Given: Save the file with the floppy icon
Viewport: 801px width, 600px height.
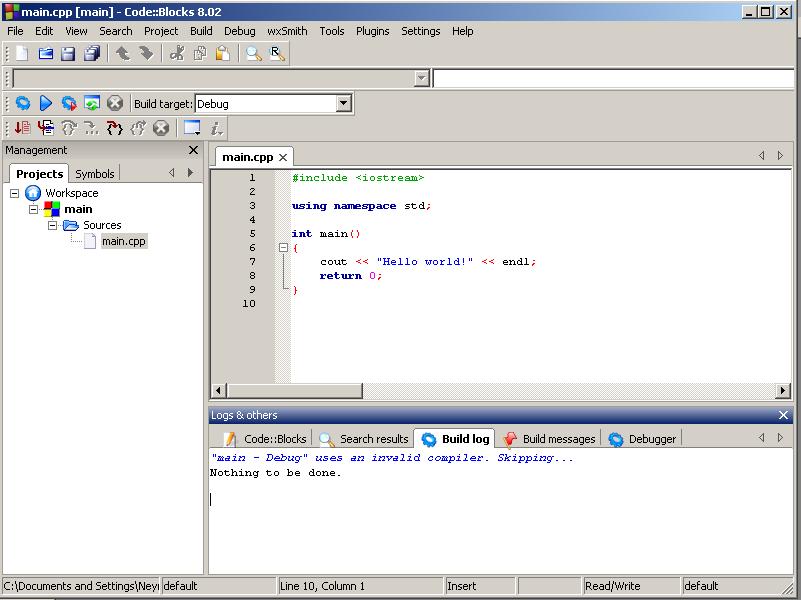Looking at the screenshot, I should click(x=68, y=54).
